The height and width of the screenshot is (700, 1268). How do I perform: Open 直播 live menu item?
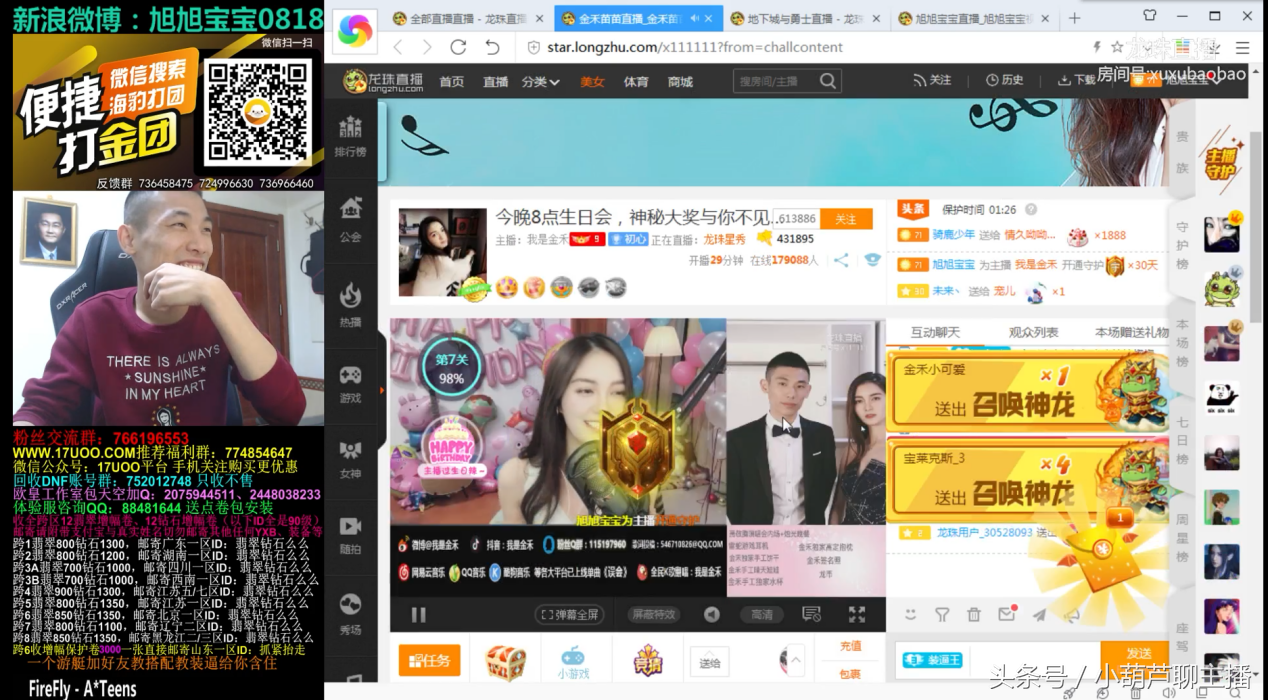click(x=496, y=81)
